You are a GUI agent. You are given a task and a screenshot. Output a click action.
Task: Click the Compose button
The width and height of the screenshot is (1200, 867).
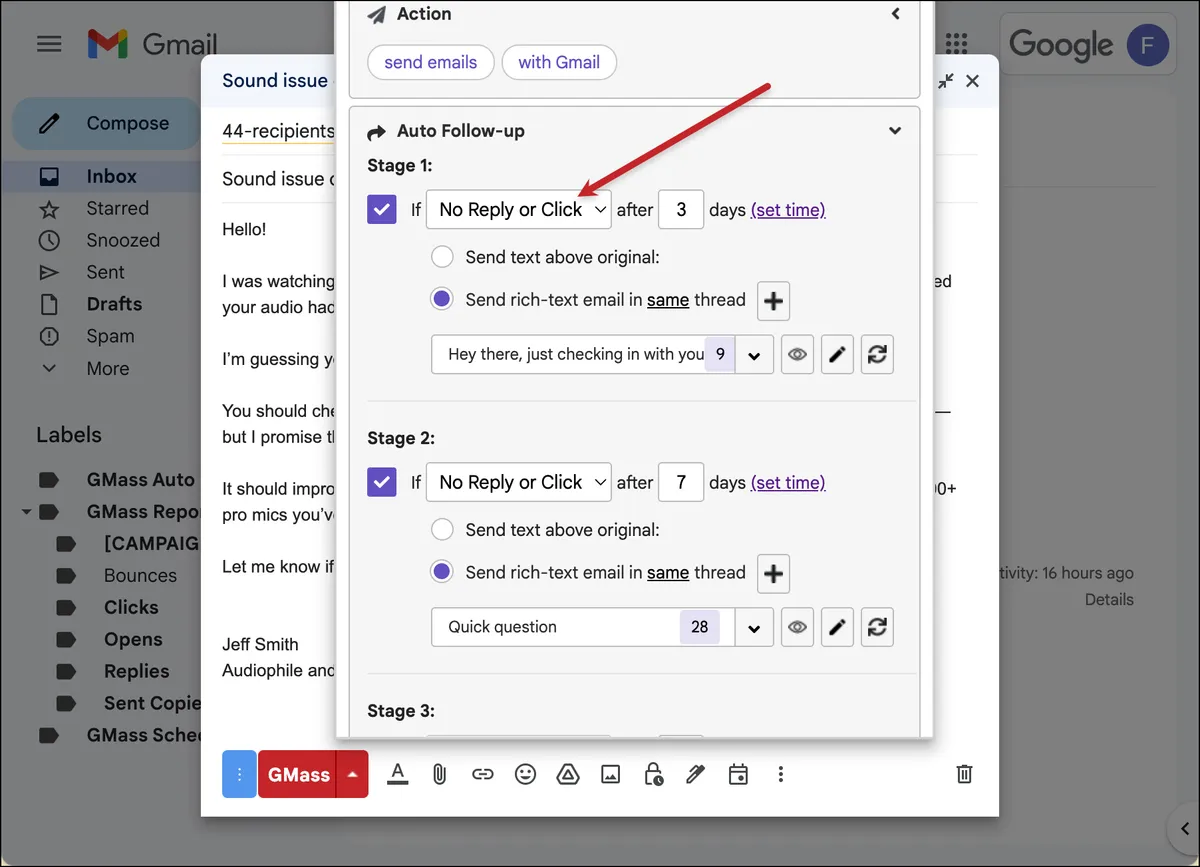(x=107, y=124)
